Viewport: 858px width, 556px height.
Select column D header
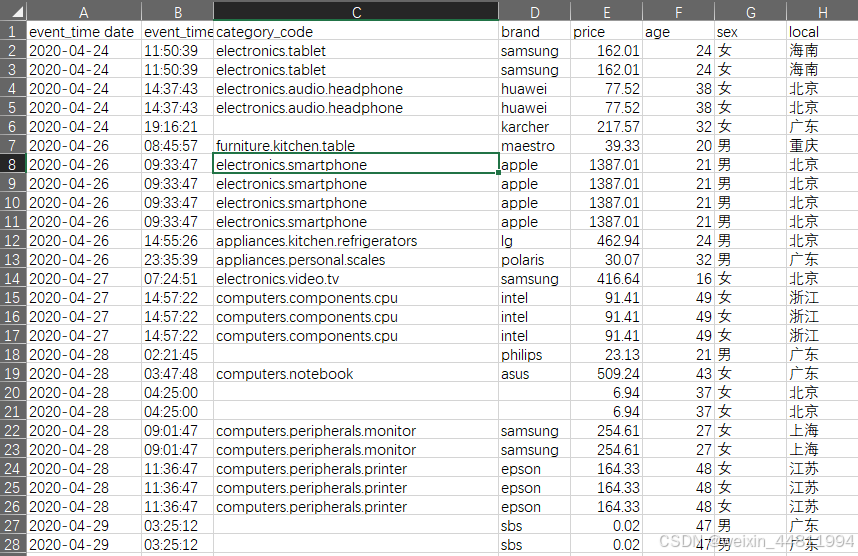535,11
